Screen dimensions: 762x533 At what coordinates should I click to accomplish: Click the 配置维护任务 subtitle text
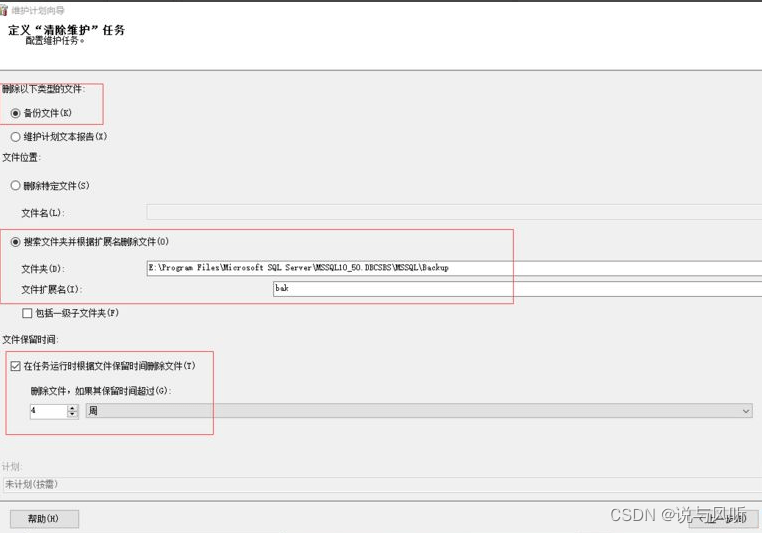coord(54,41)
